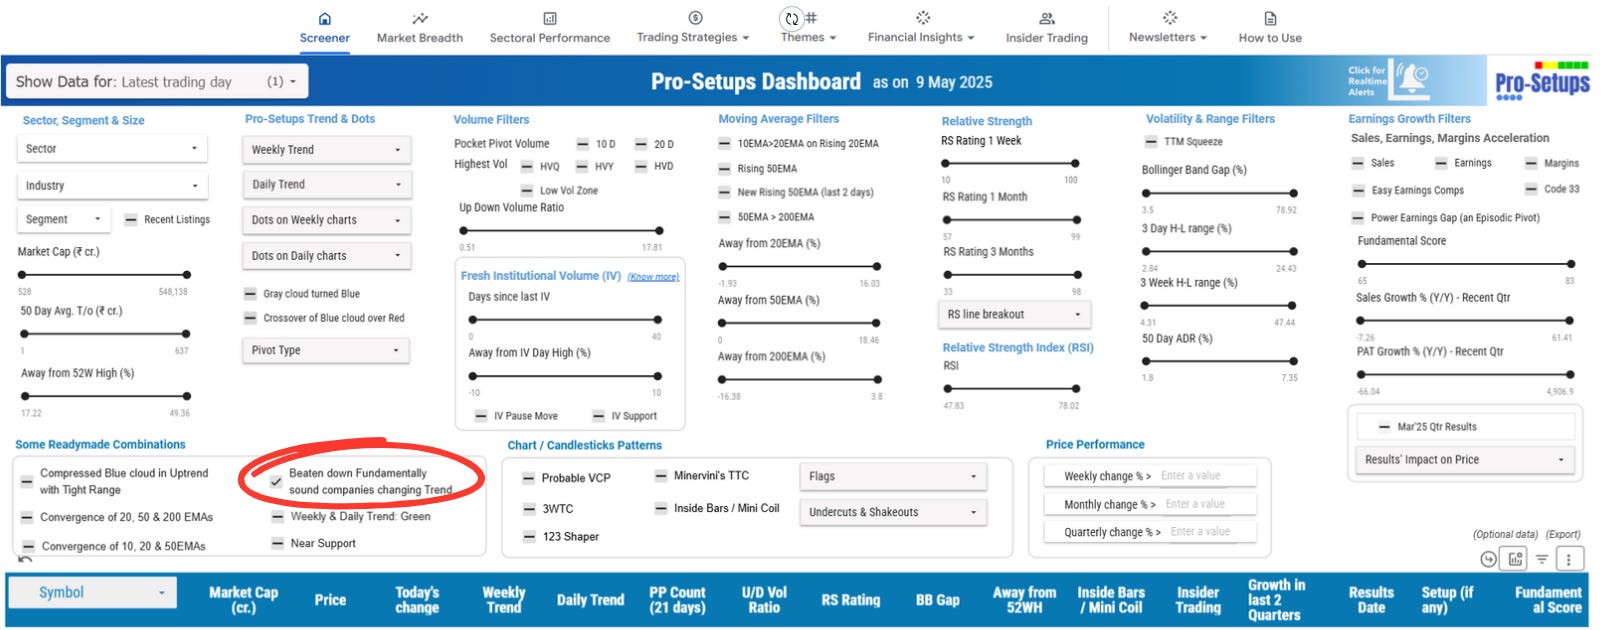Toggle Inside Bars / Mini Coil checkbox
1602x630 pixels.
(x=661, y=508)
